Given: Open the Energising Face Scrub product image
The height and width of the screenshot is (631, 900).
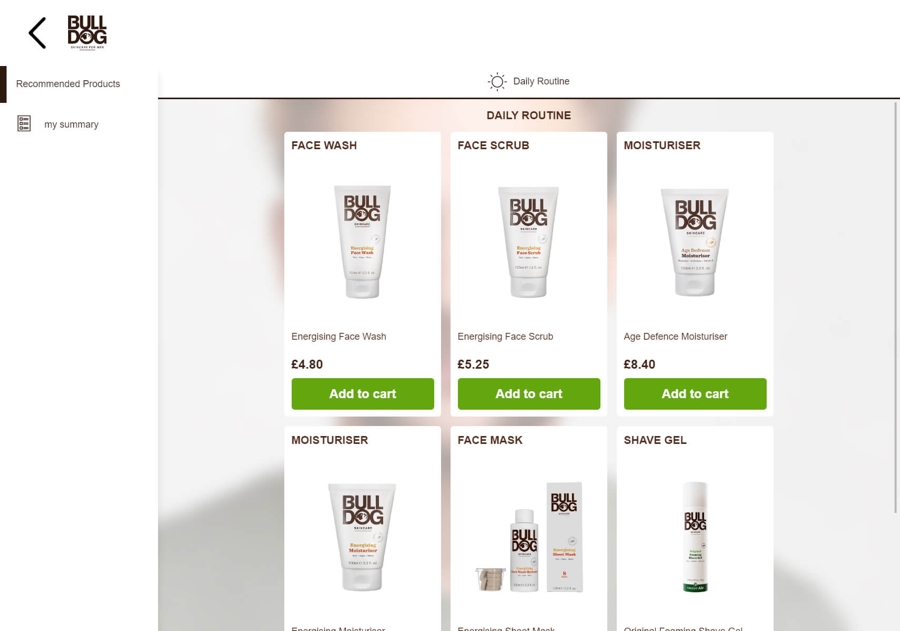Looking at the screenshot, I should tap(528, 241).
